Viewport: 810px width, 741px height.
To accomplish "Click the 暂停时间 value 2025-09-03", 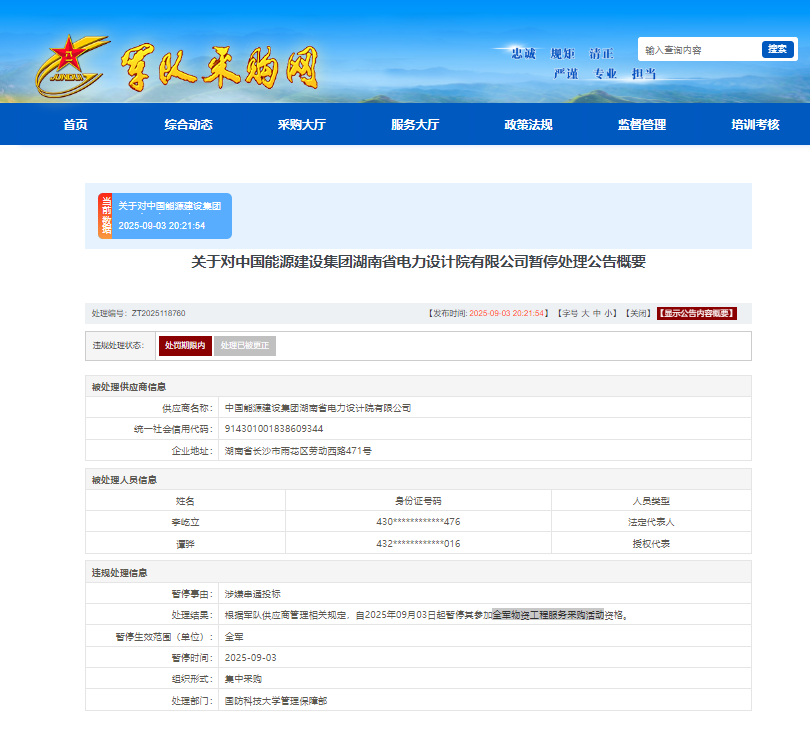I will tap(251, 658).
